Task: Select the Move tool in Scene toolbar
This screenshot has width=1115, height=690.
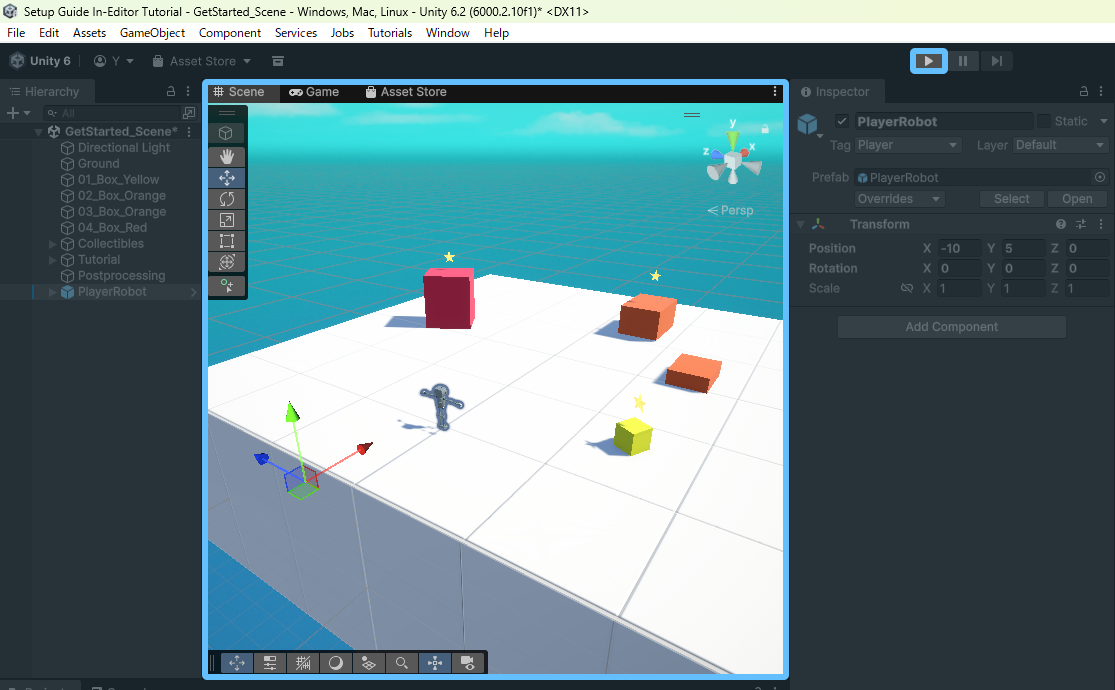Action: (227, 178)
